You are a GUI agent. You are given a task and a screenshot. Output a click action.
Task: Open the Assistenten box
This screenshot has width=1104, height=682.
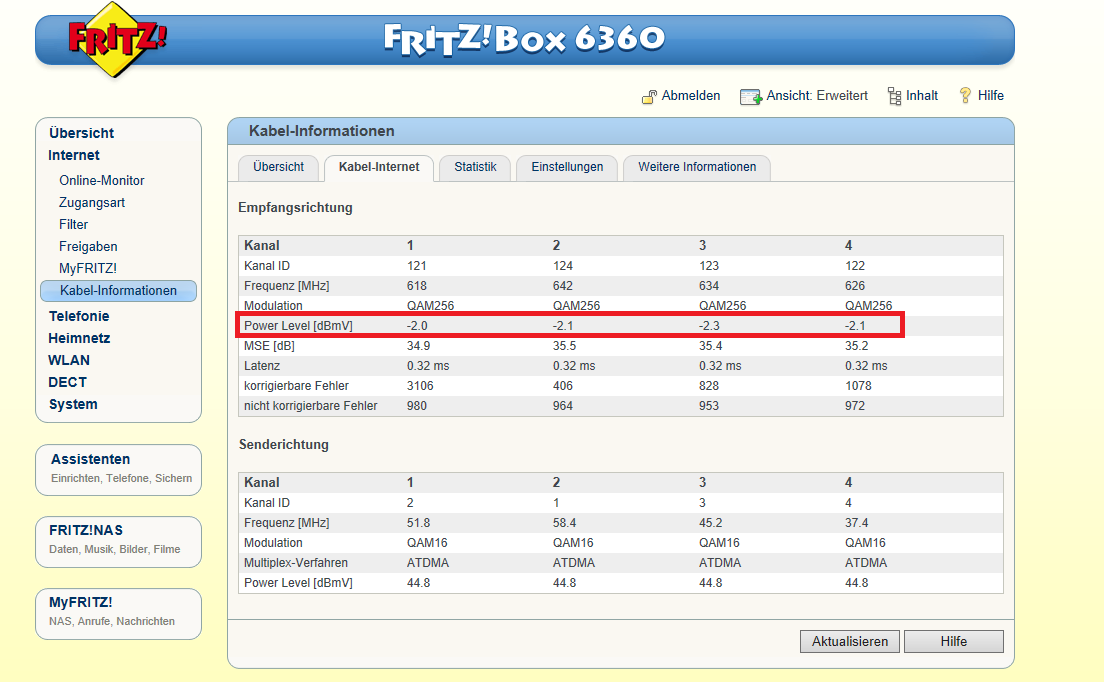118,470
